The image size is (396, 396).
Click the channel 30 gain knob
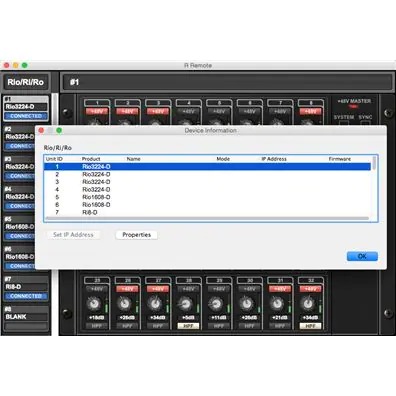coord(247,304)
